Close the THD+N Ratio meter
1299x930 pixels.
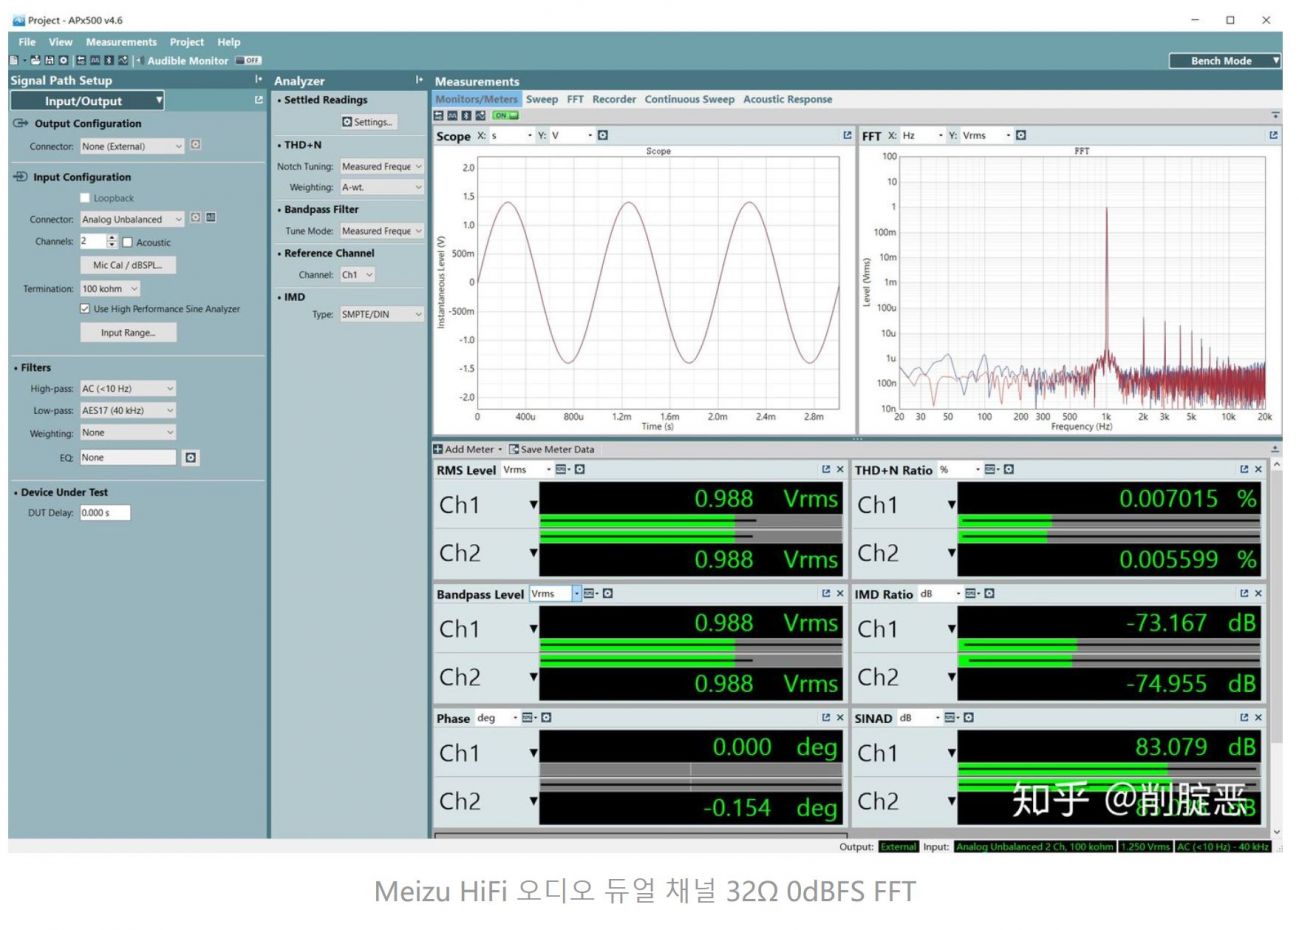point(1258,469)
